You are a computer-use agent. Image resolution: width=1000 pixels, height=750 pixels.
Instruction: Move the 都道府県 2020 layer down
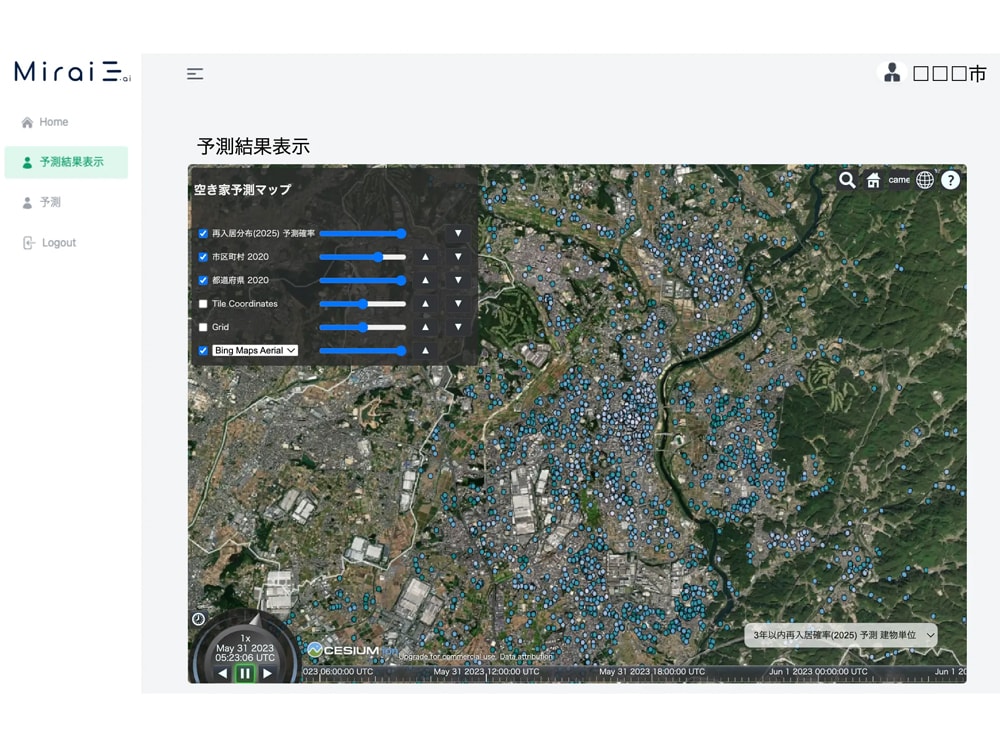tap(458, 281)
